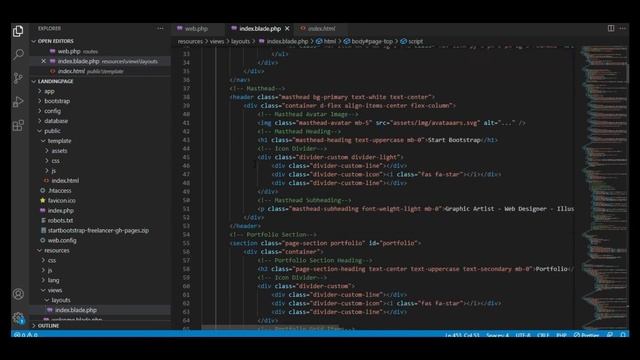Select index.blade.php in layouts folder
Screen dimensions: 640x360
(100, 310)
